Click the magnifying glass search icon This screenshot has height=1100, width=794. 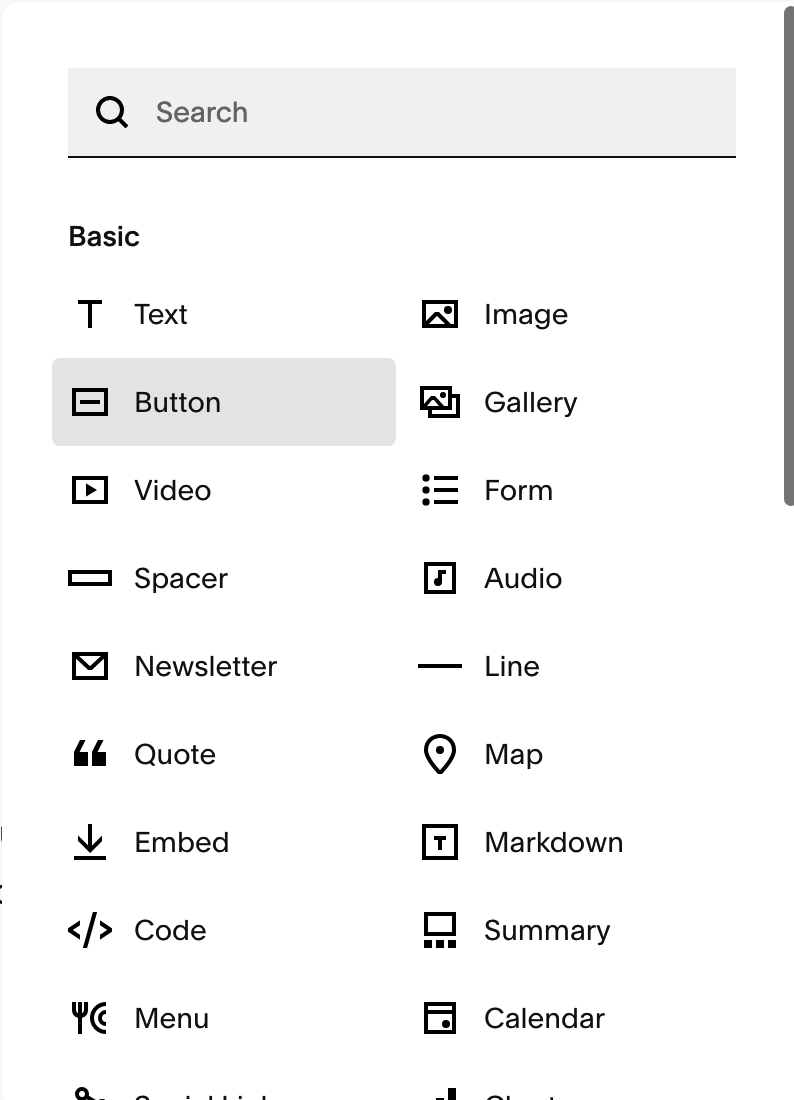pos(112,112)
